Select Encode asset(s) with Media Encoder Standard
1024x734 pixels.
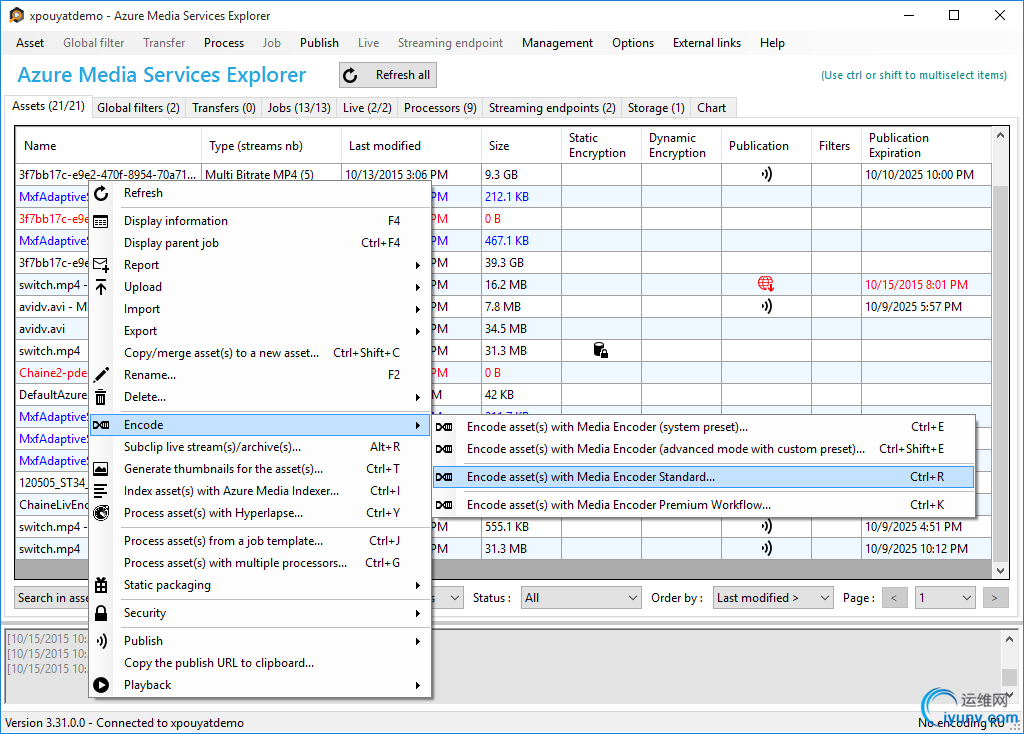tap(703, 477)
